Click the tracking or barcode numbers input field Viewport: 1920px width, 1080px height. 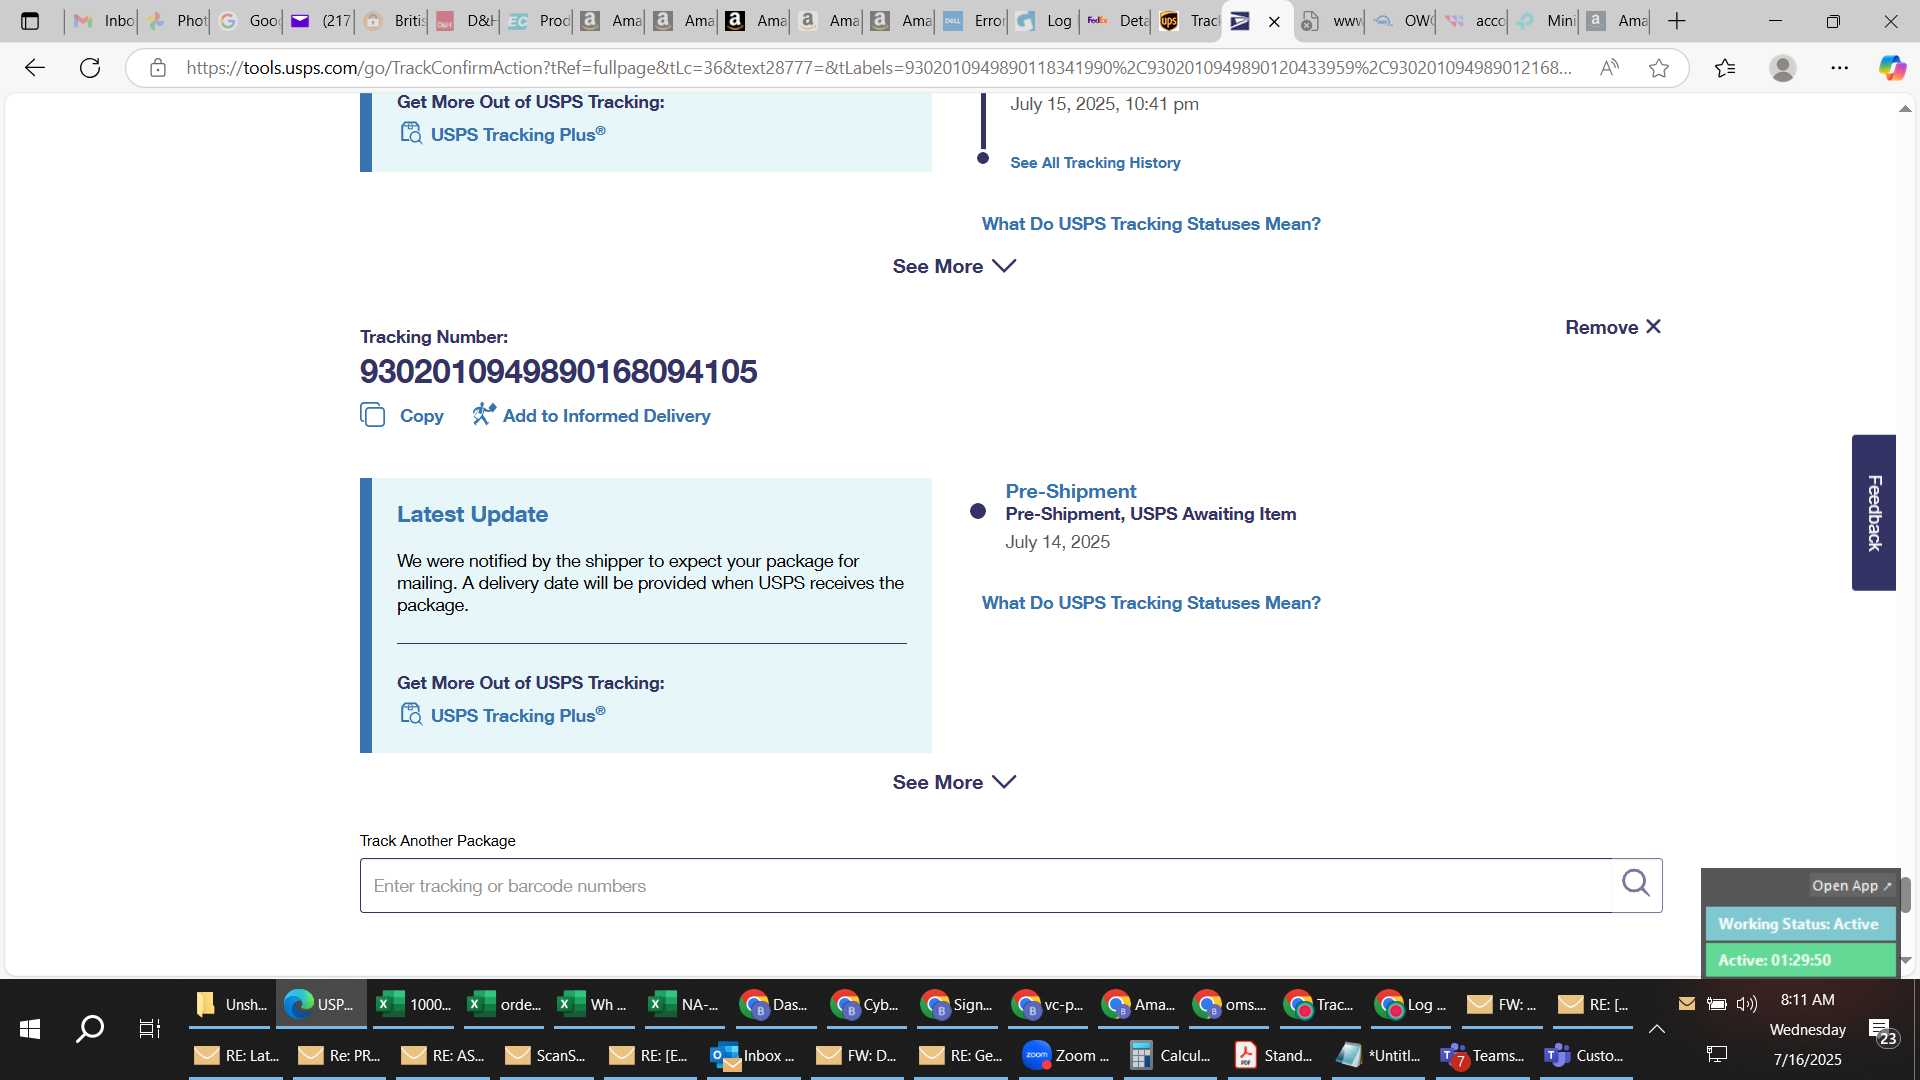point(986,885)
